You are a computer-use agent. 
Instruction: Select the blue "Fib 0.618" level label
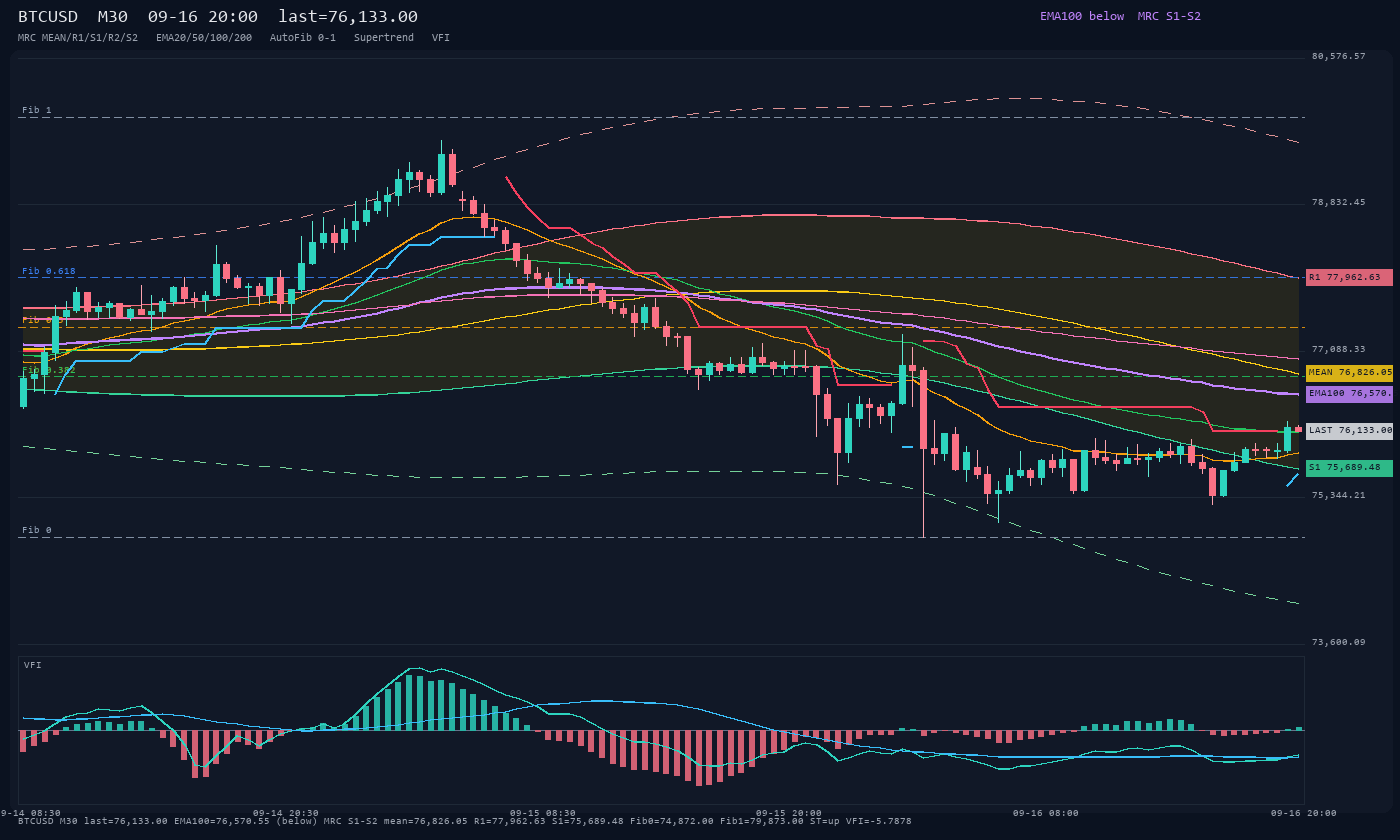49,271
